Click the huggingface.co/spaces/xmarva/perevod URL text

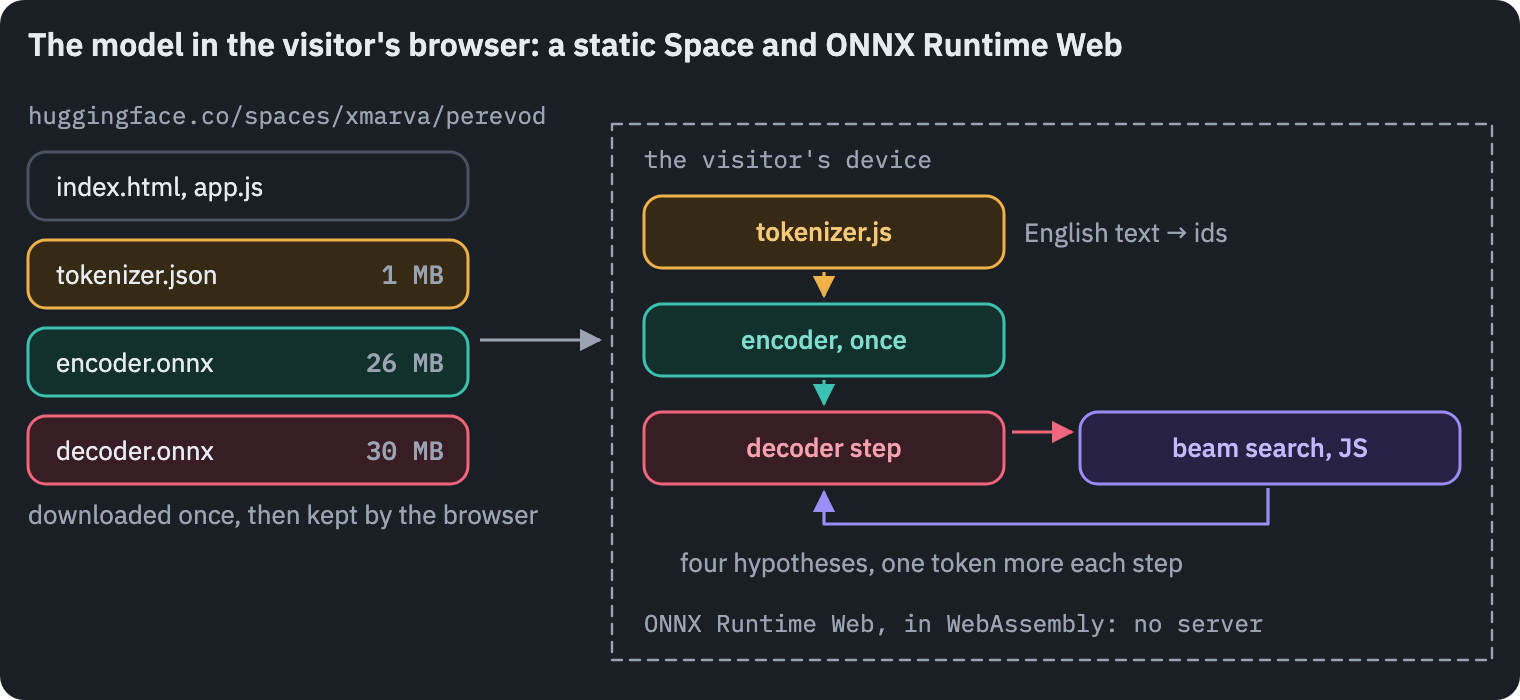pos(287,116)
